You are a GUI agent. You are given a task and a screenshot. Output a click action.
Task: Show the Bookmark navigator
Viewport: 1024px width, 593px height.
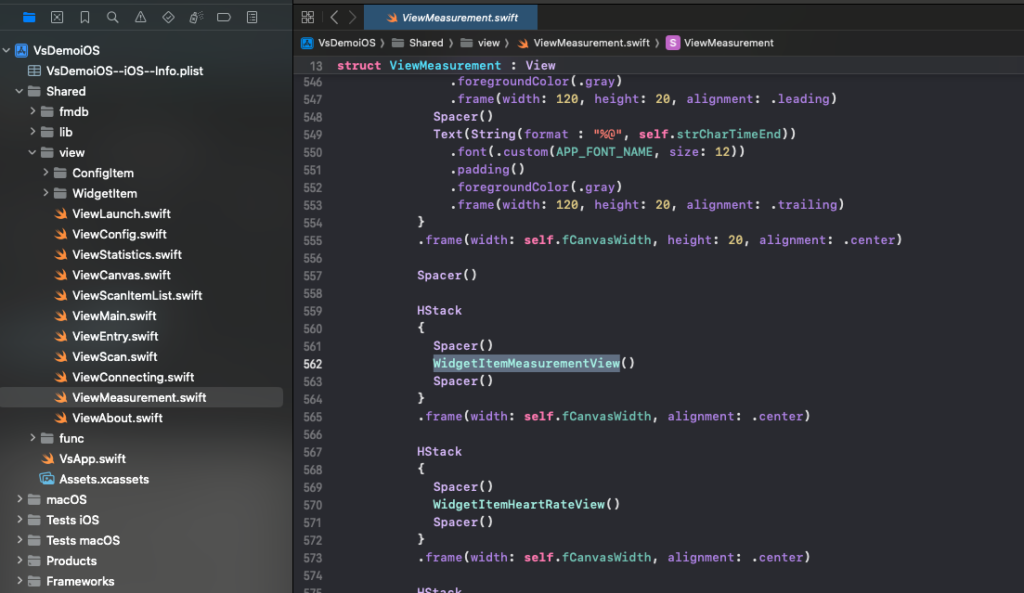85,17
